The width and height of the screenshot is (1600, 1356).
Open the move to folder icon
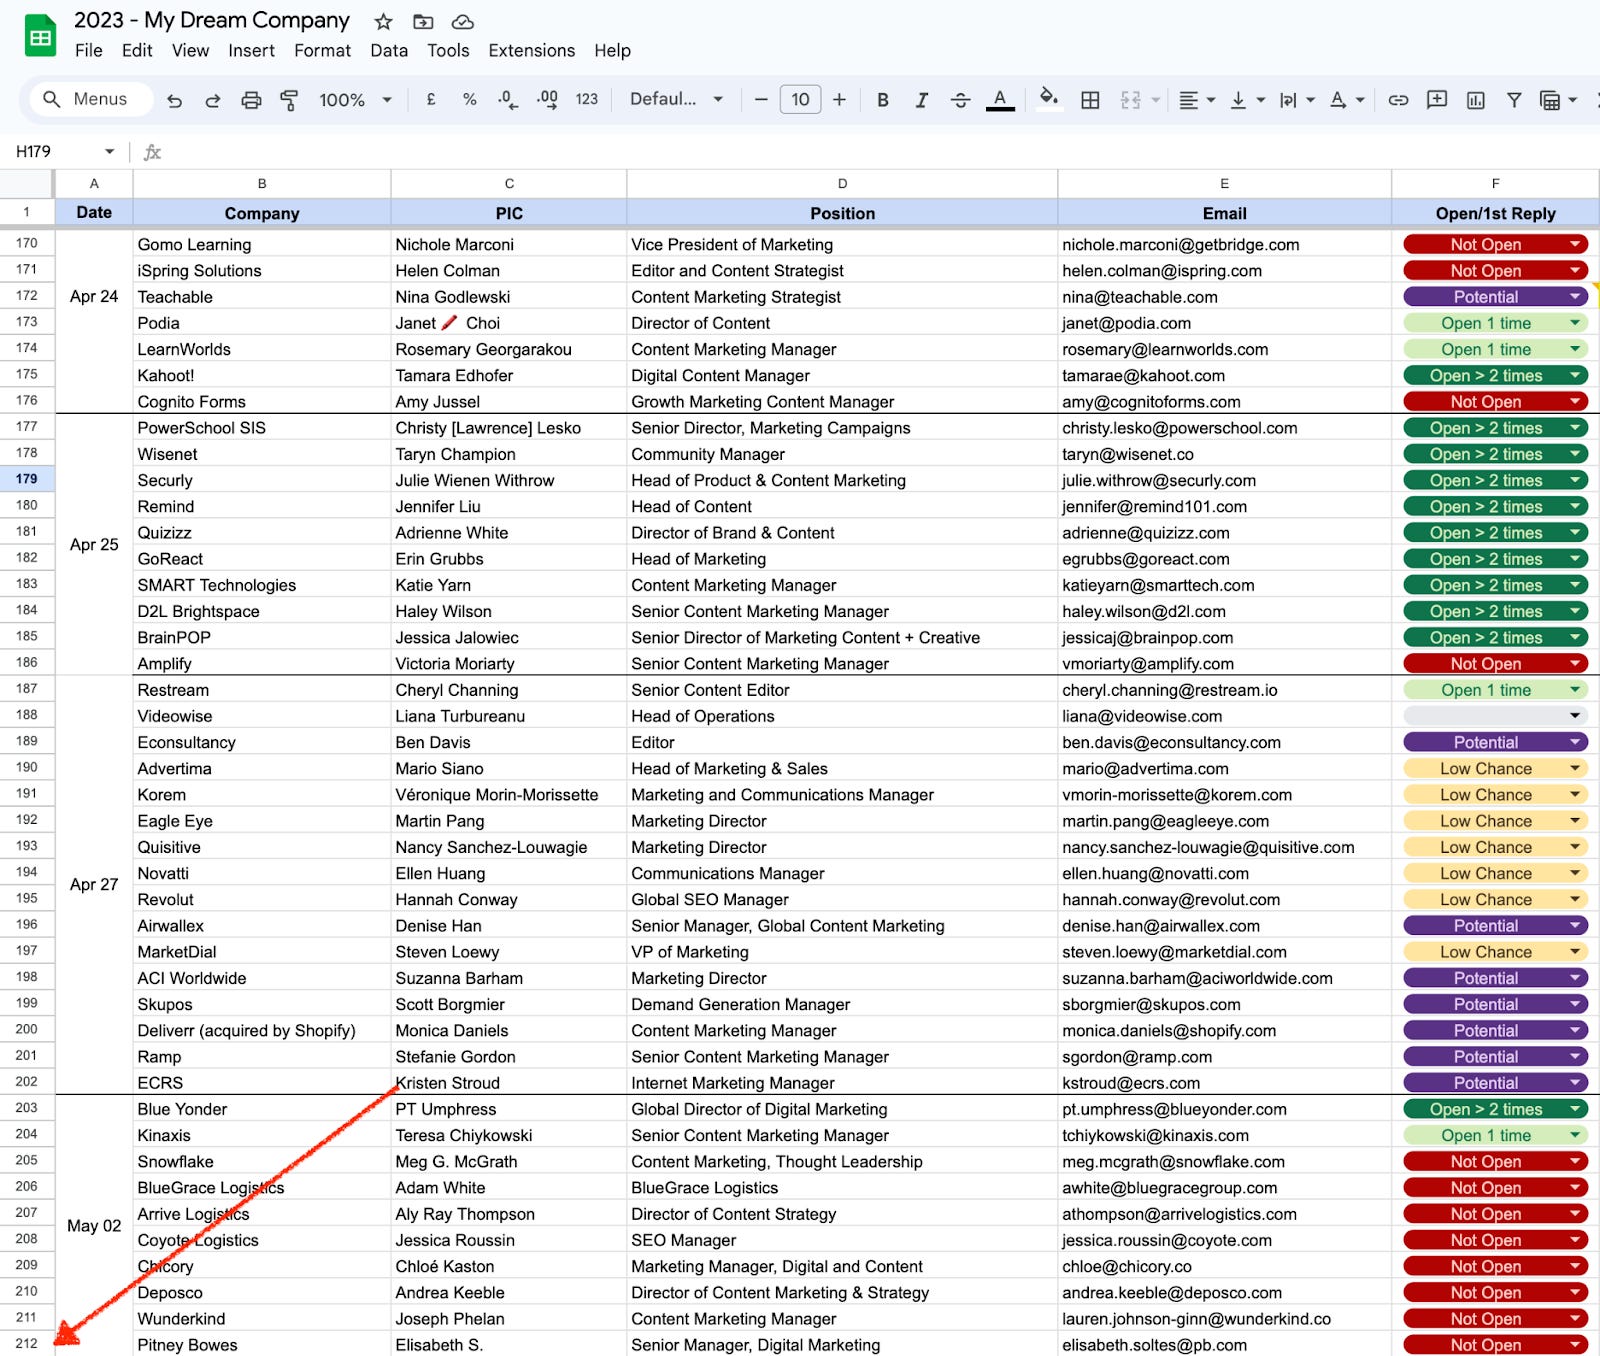click(423, 21)
